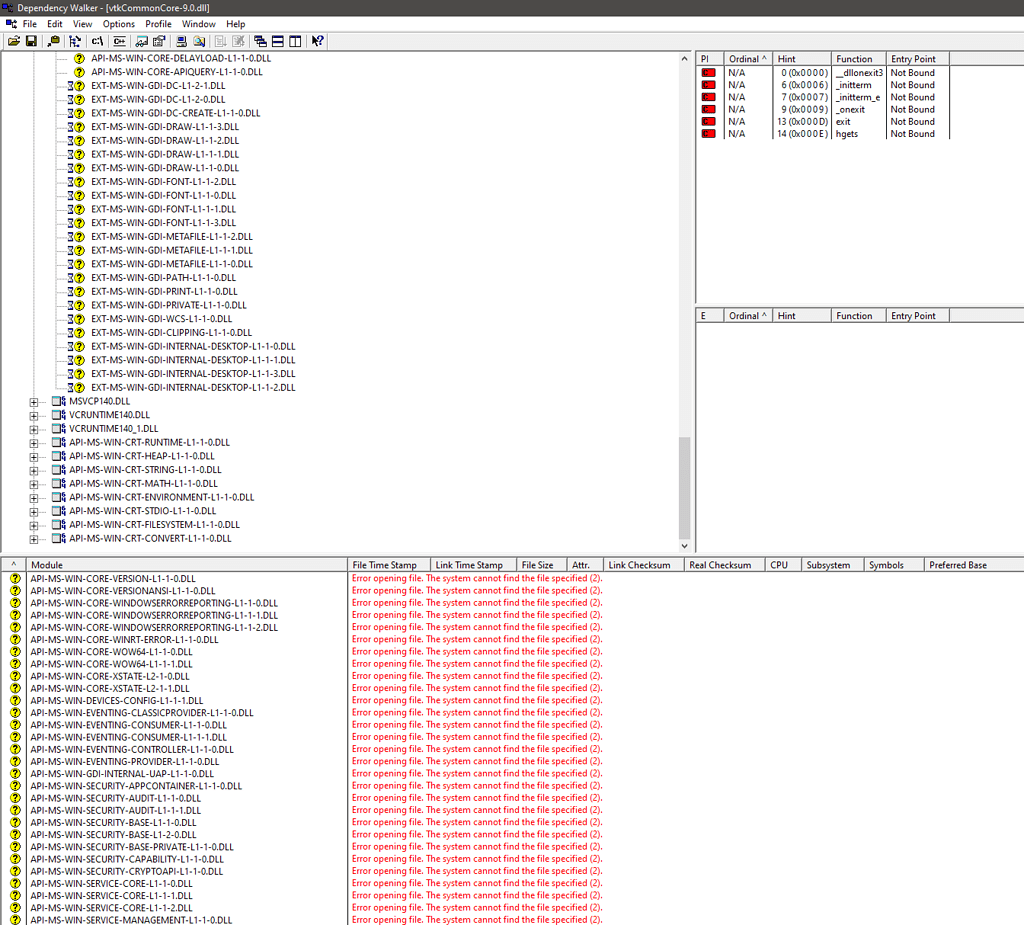
Task: Click the context Help arrow-question icon
Action: click(x=317, y=41)
